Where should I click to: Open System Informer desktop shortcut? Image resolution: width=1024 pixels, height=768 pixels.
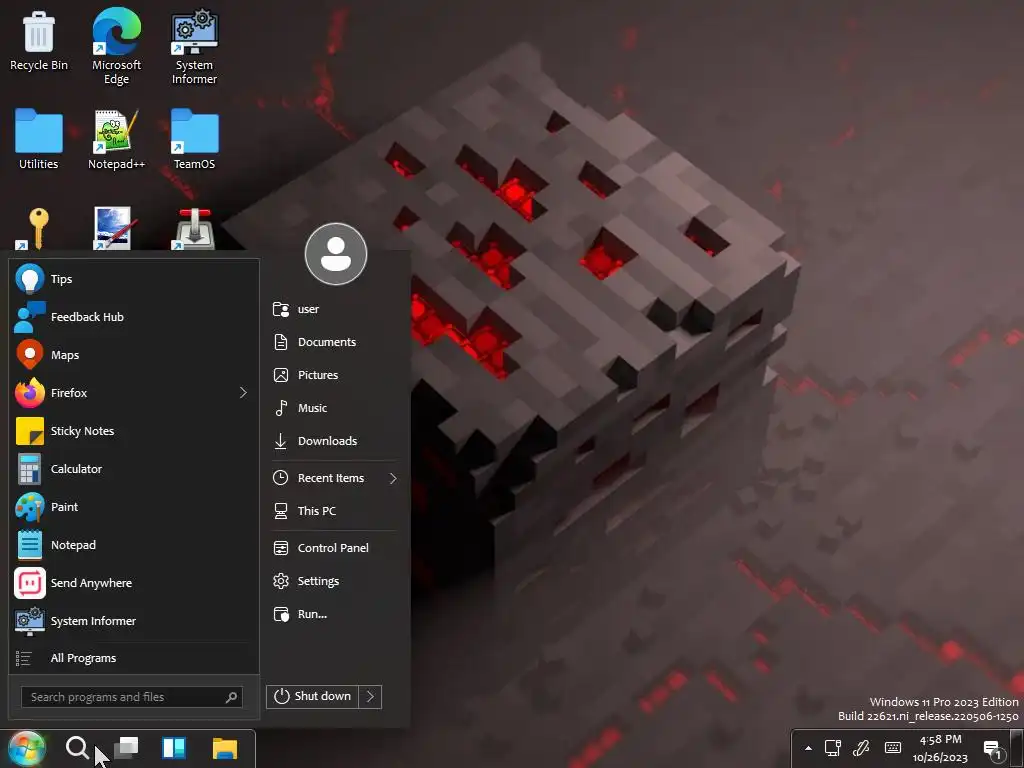point(194,46)
